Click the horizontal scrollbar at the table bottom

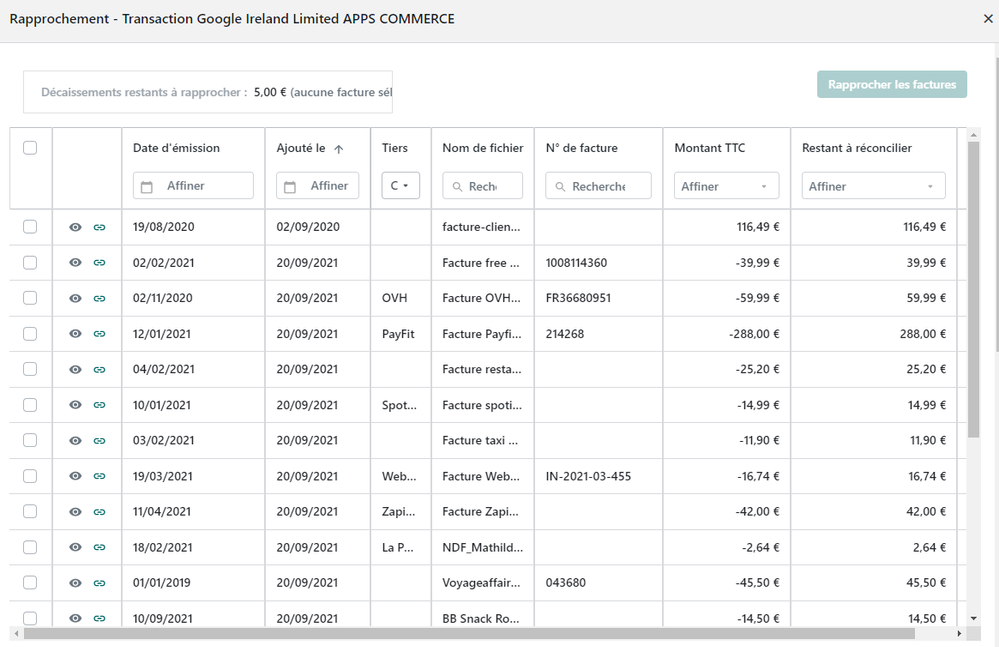pyautogui.click(x=468, y=633)
